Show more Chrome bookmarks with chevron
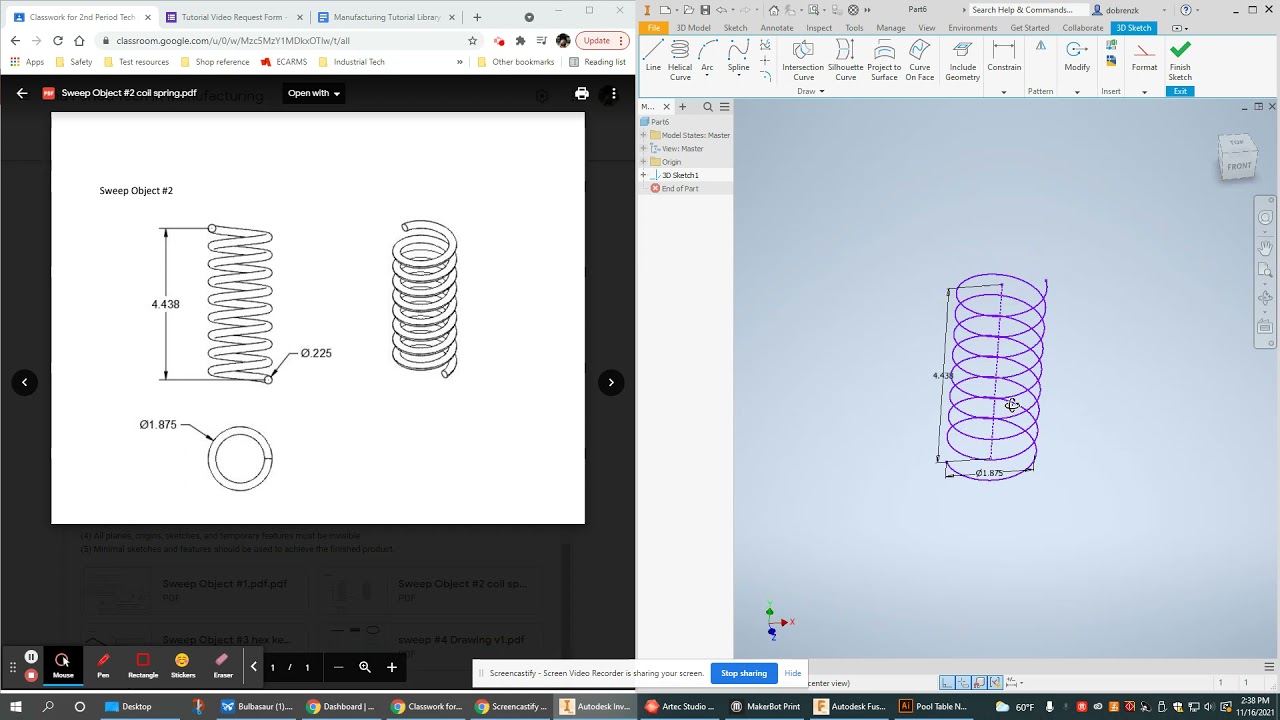The image size is (1280, 720). coord(460,62)
